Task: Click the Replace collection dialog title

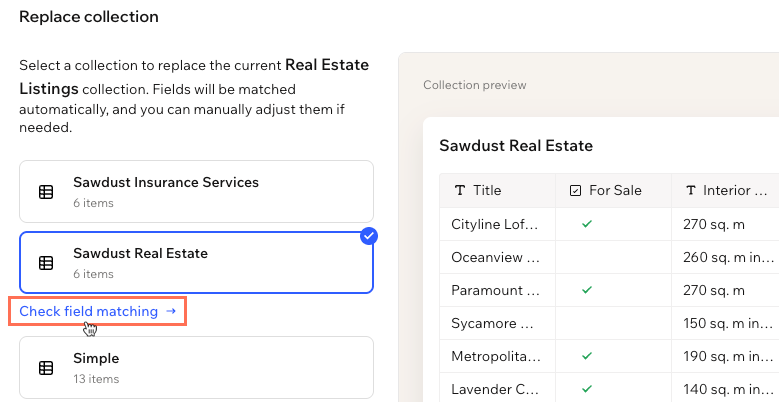Action: click(x=89, y=16)
